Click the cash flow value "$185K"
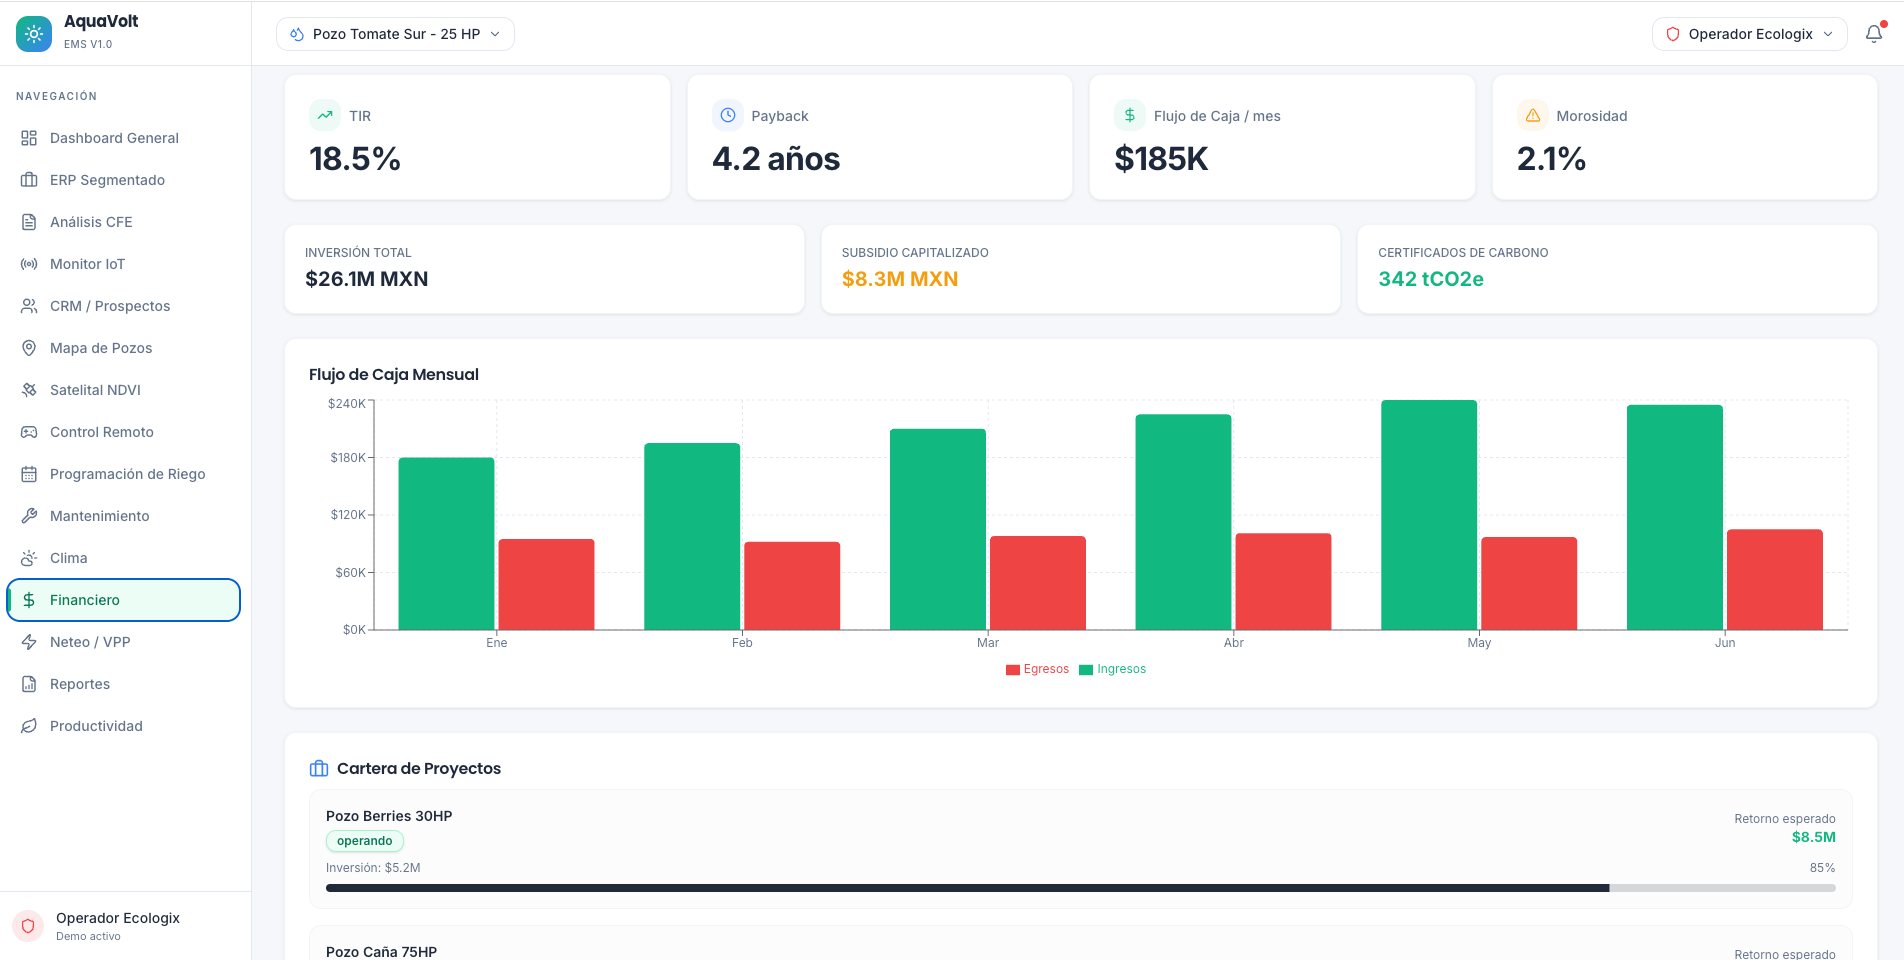This screenshot has width=1904, height=960. pyautogui.click(x=1161, y=159)
